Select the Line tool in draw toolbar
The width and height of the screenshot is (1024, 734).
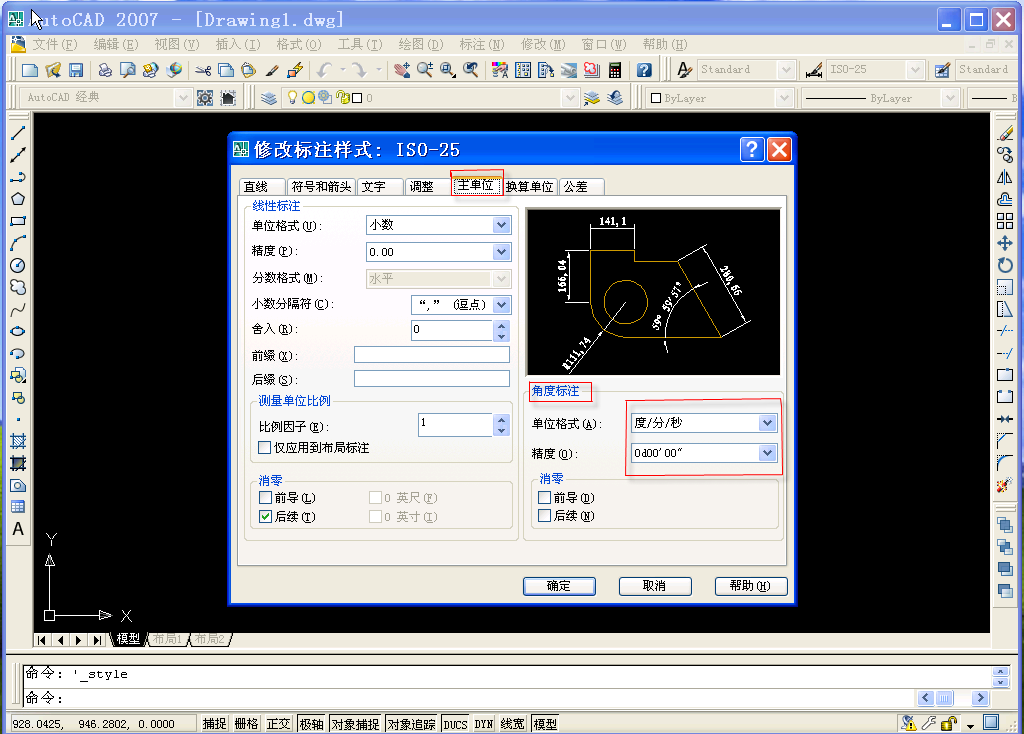coord(18,133)
